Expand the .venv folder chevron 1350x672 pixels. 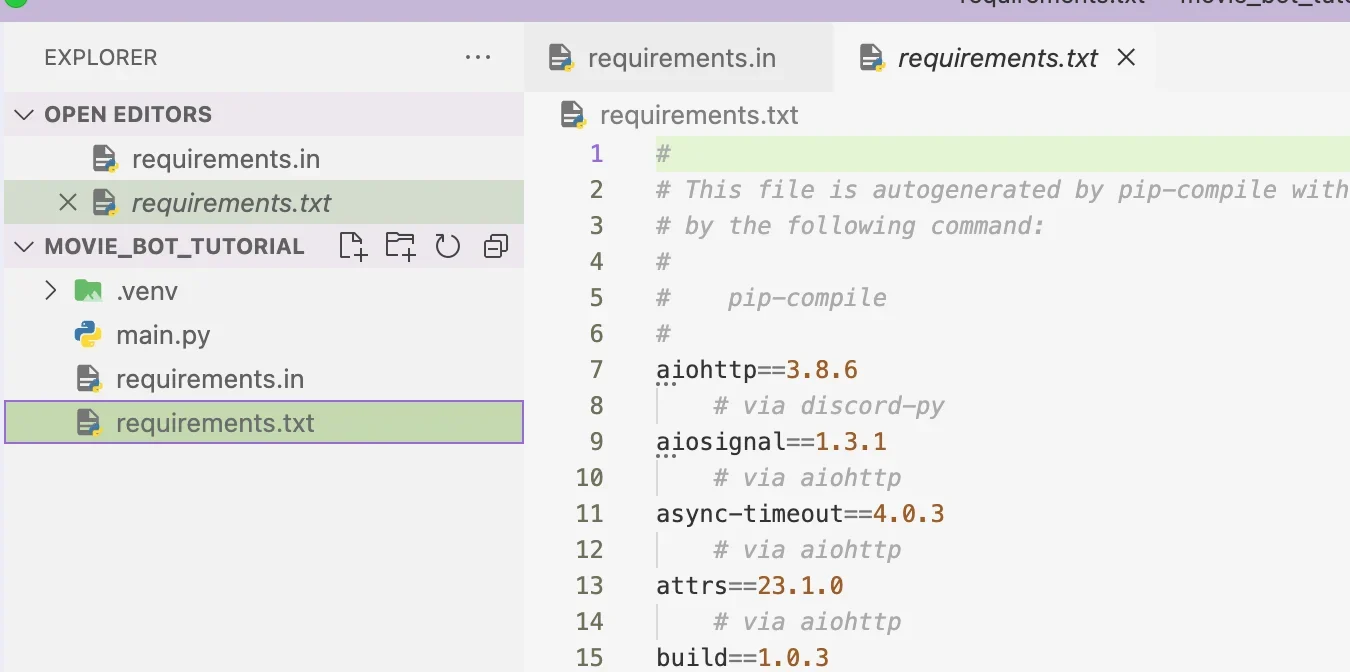(x=51, y=291)
